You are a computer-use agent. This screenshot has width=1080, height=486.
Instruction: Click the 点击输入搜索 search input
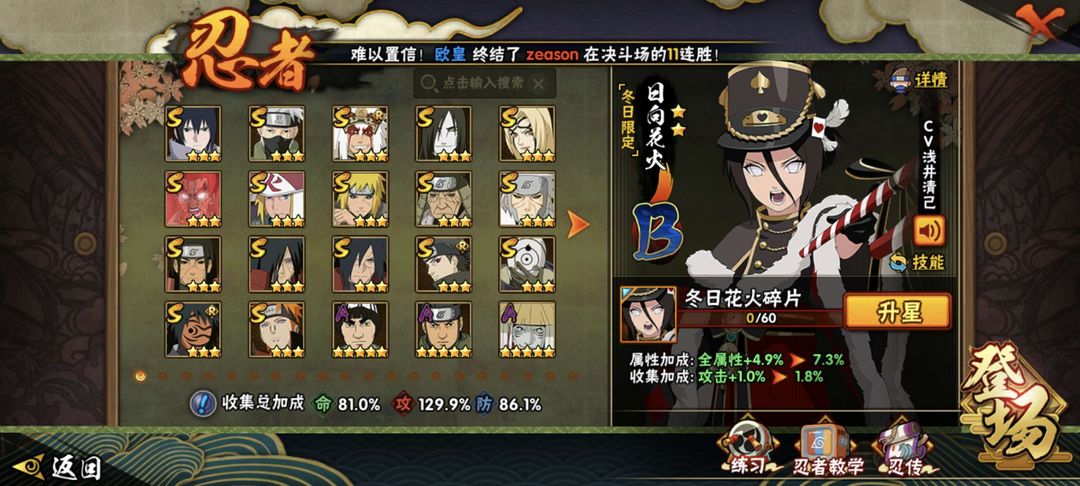click(484, 84)
